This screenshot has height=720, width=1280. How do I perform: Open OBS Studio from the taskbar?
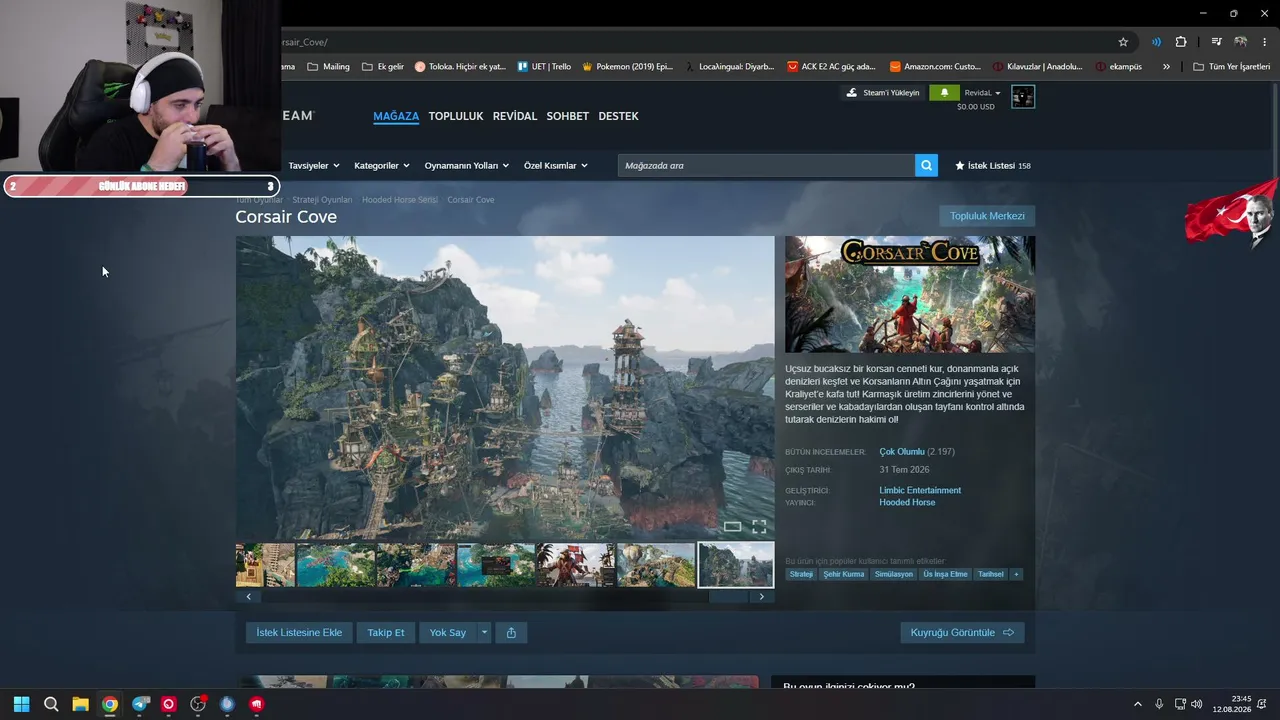tap(198, 704)
